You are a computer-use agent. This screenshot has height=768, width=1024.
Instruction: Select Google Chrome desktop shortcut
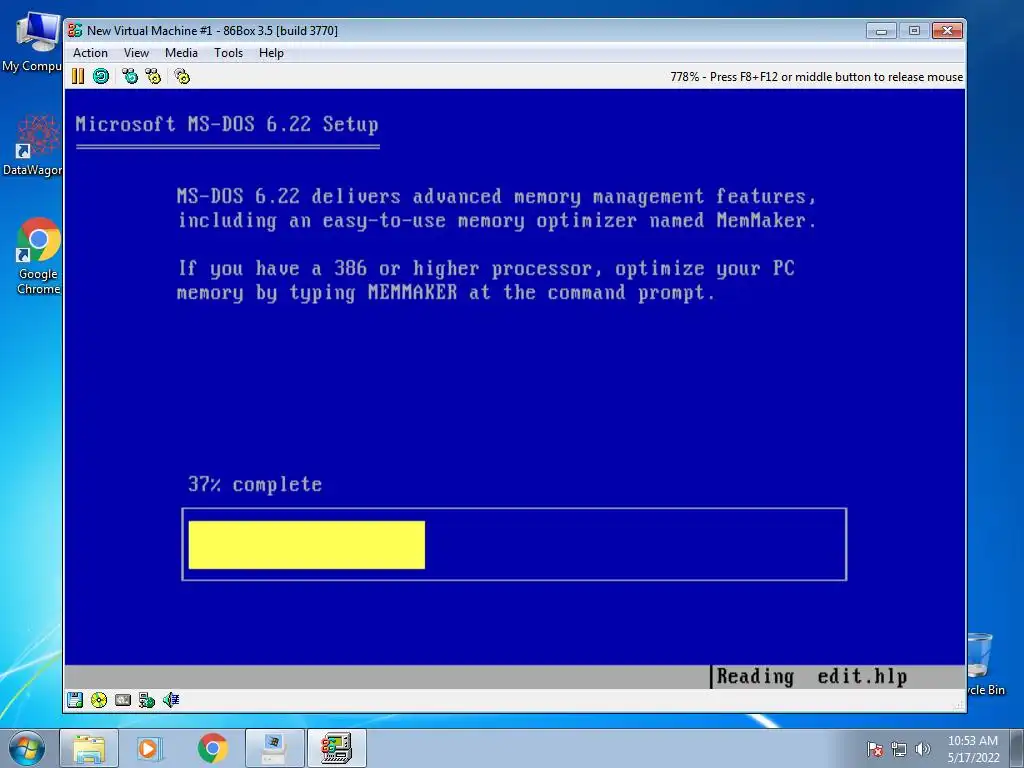tap(38, 256)
